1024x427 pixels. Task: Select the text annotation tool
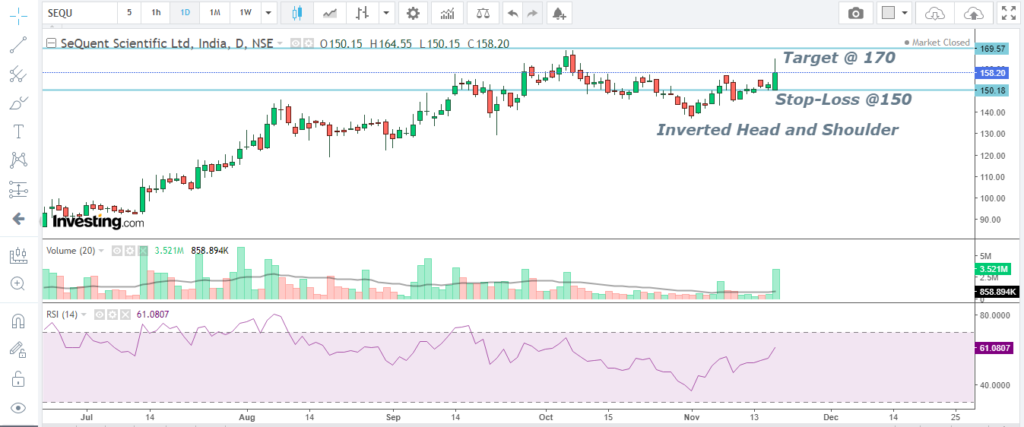click(17, 131)
